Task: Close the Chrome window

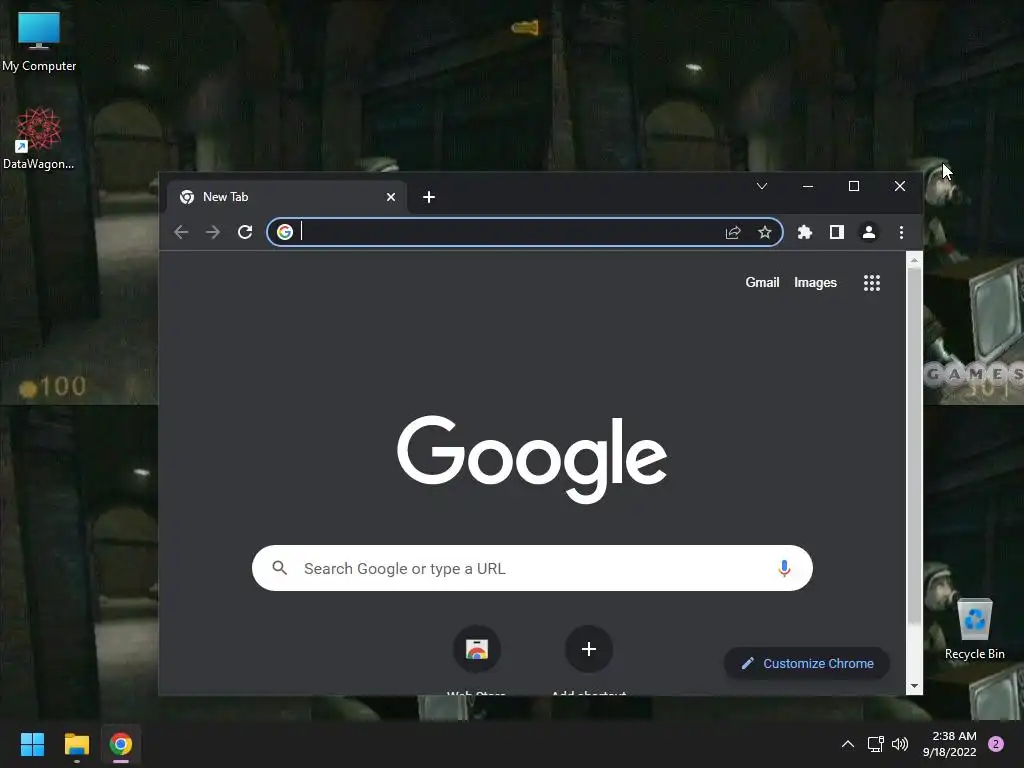Action: point(900,186)
